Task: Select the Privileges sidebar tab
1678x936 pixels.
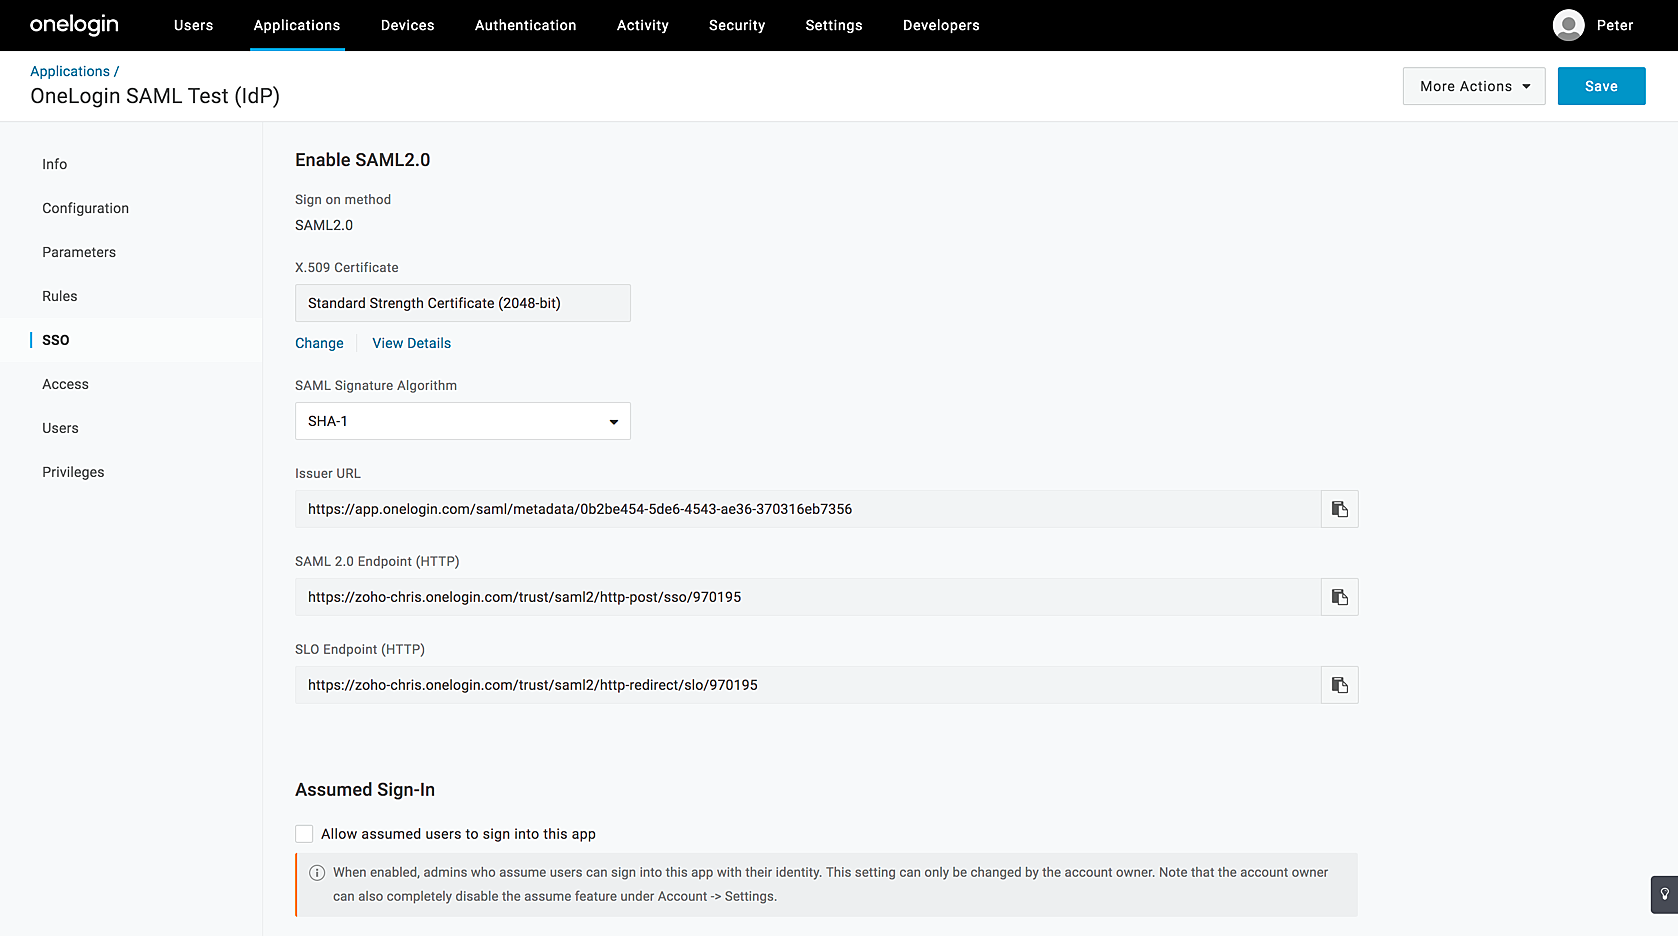Action: (x=73, y=472)
